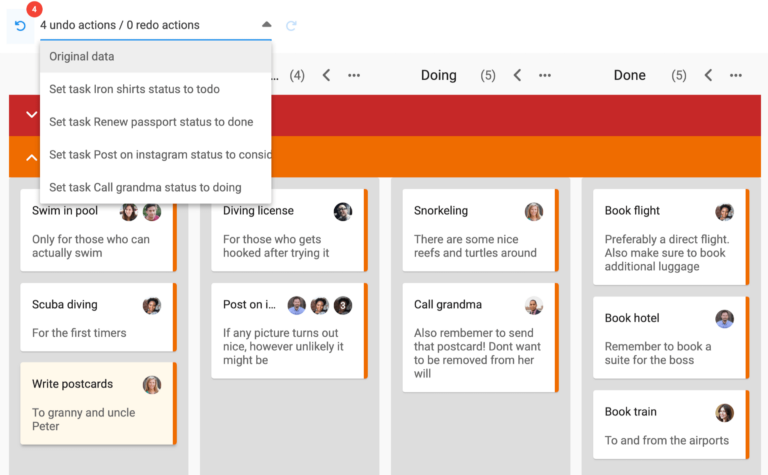
Task: Open Done column more options menu
Action: pyautogui.click(x=736, y=75)
